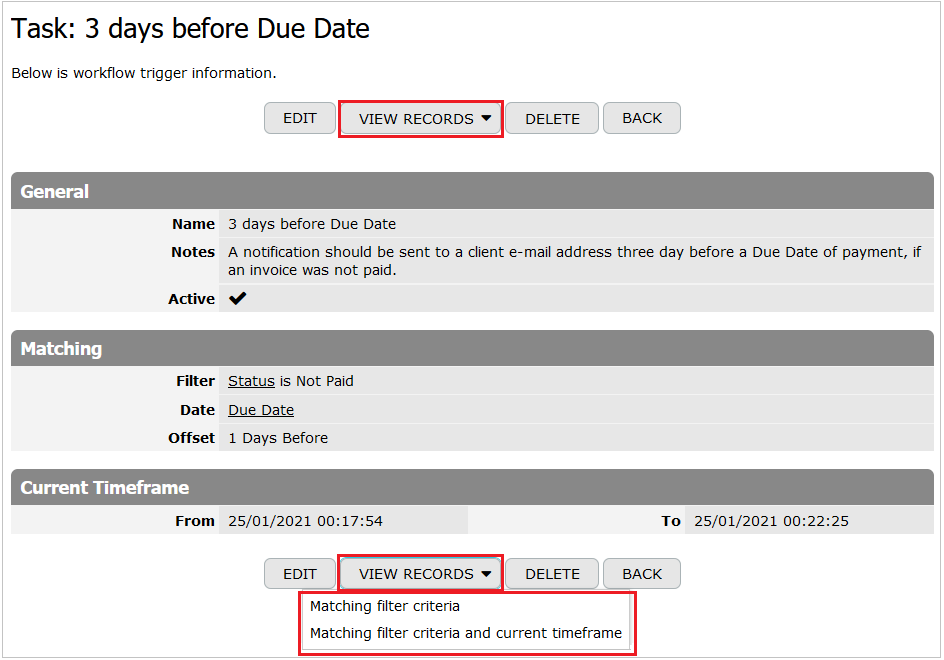The image size is (944, 660).
Task: Click the Active checkmark icon
Action: tap(237, 298)
